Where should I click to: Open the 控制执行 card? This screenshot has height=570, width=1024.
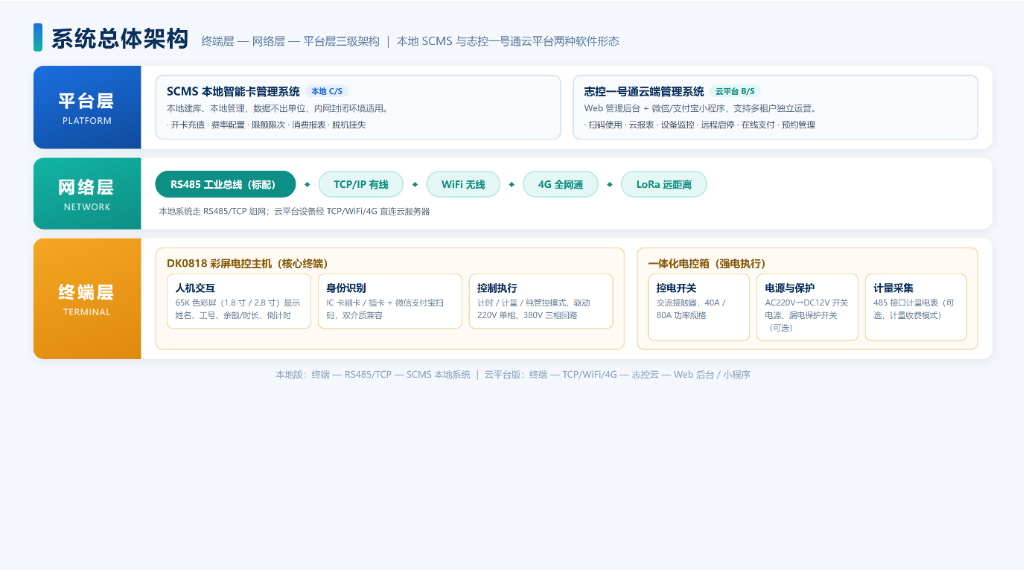click(541, 301)
